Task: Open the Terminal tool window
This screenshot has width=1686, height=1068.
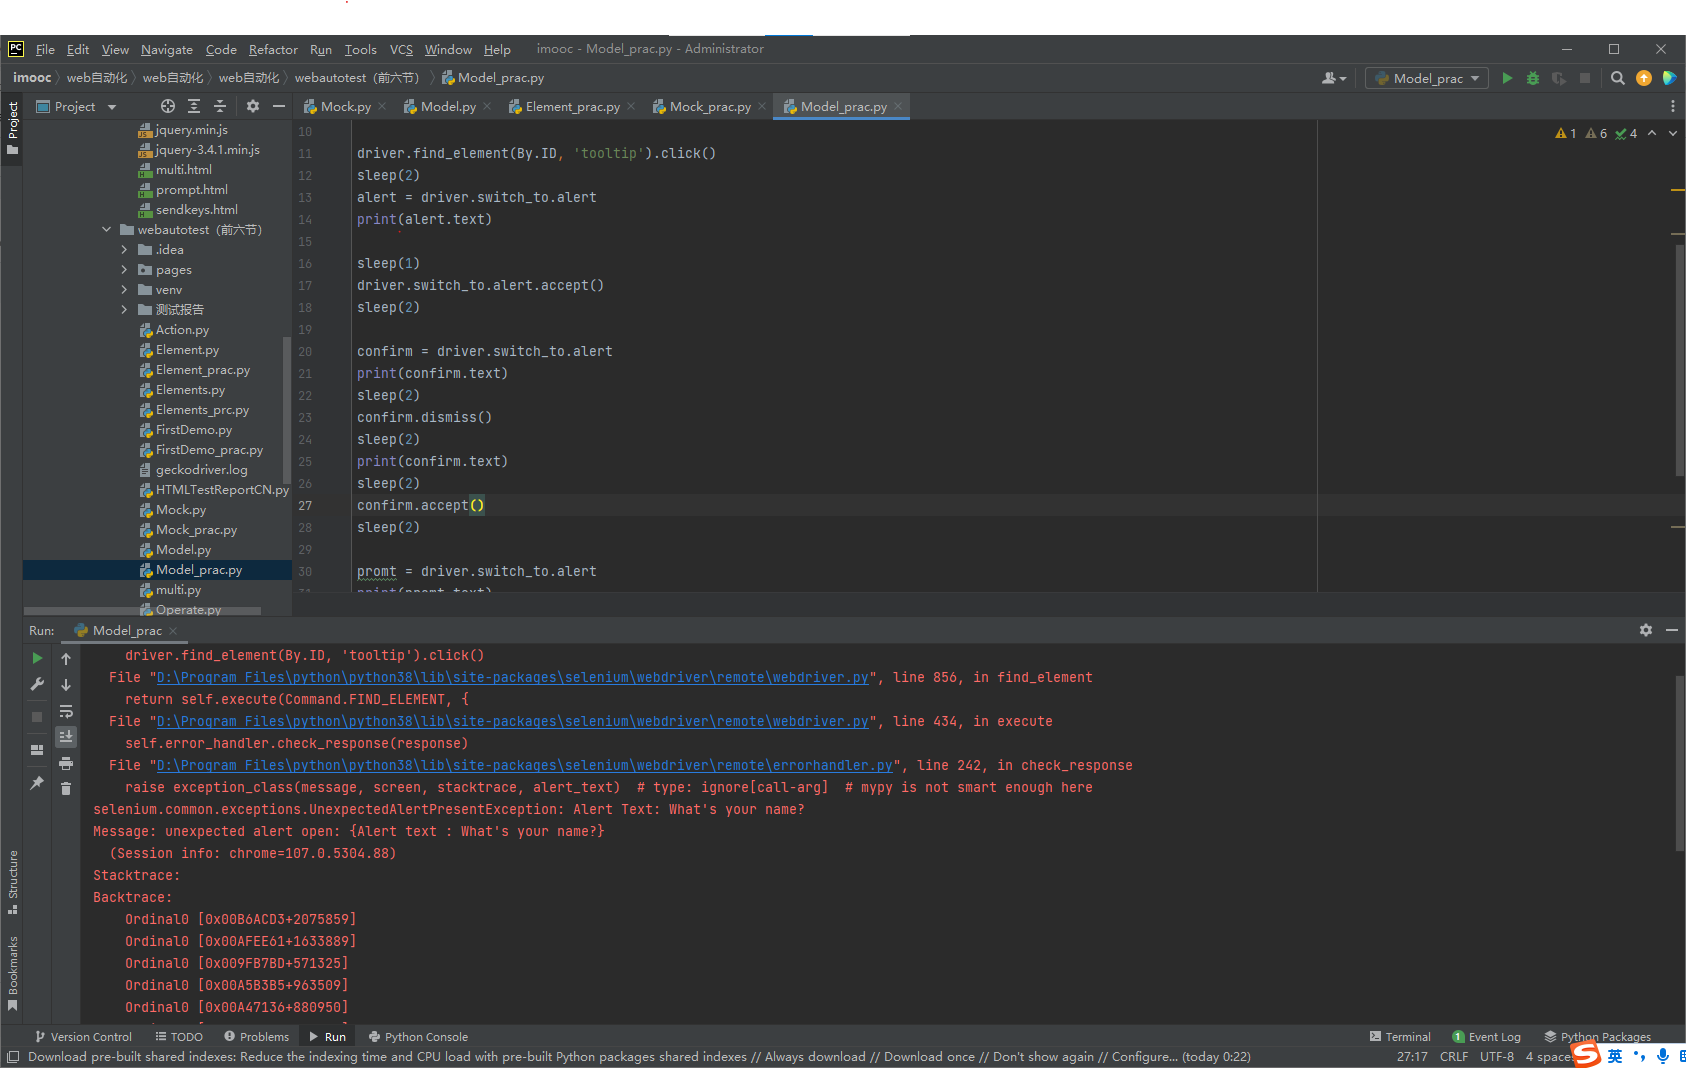Action: click(x=1400, y=1037)
